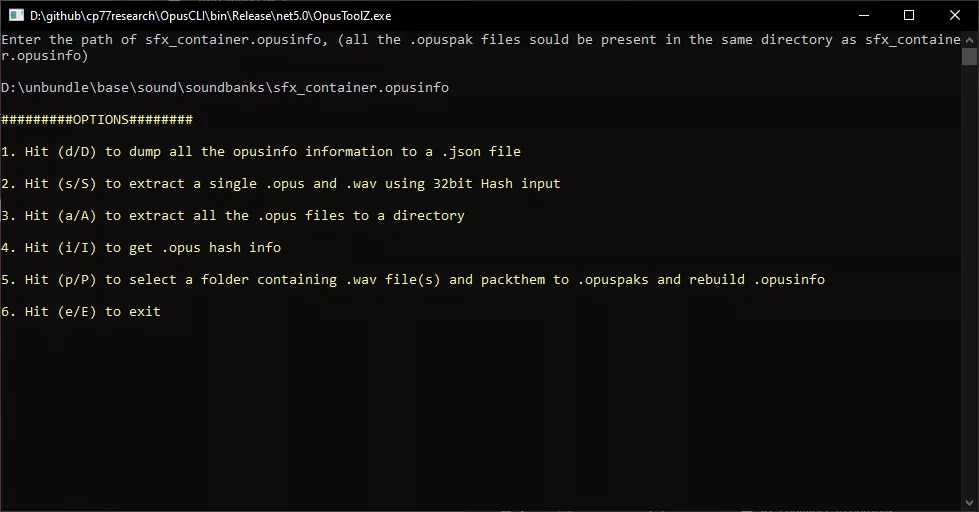The width and height of the screenshot is (979, 512).
Task: Click the OPTIONS header line
Action: point(97,119)
